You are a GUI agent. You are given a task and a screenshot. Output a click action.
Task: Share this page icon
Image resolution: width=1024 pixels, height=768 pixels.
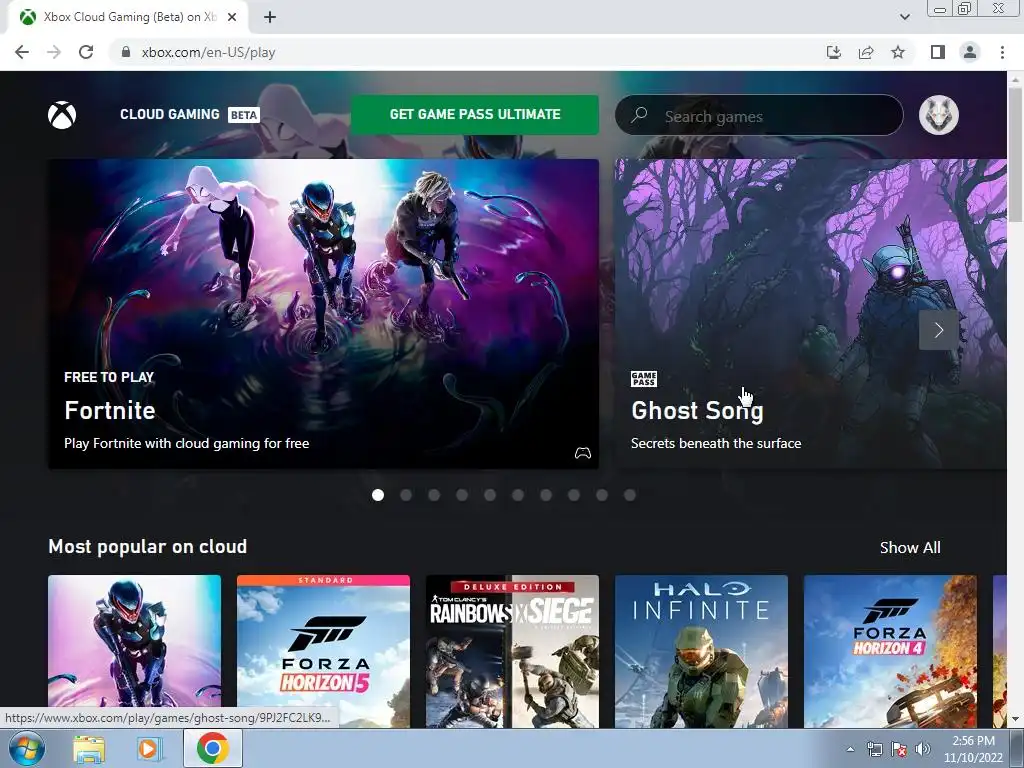[x=866, y=52]
